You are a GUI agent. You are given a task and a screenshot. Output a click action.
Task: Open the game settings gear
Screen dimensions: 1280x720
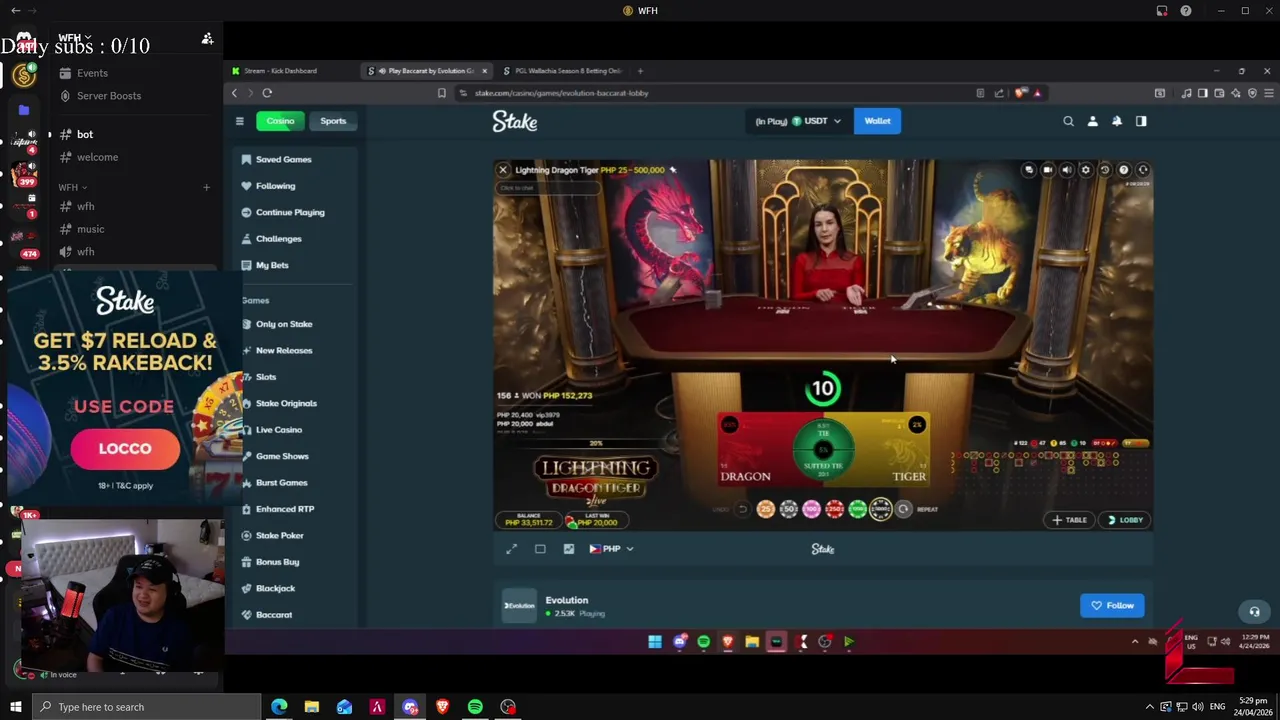coord(1085,170)
